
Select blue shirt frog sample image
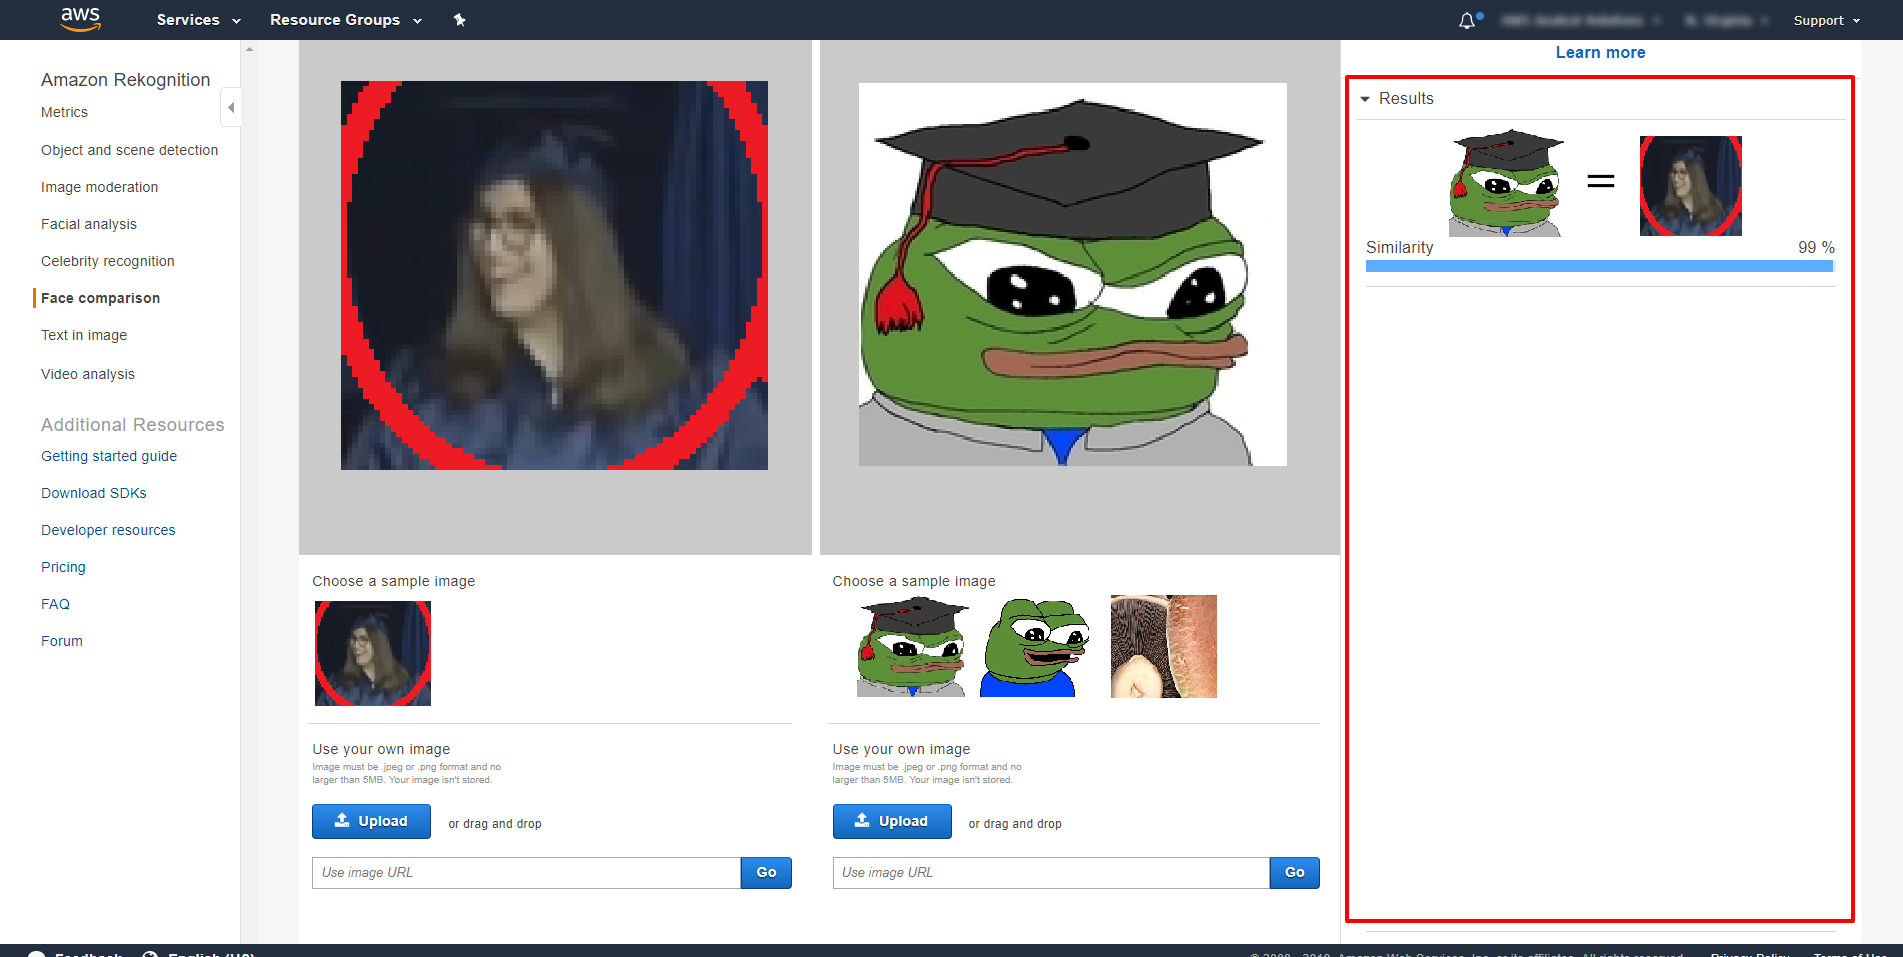[x=1034, y=647]
